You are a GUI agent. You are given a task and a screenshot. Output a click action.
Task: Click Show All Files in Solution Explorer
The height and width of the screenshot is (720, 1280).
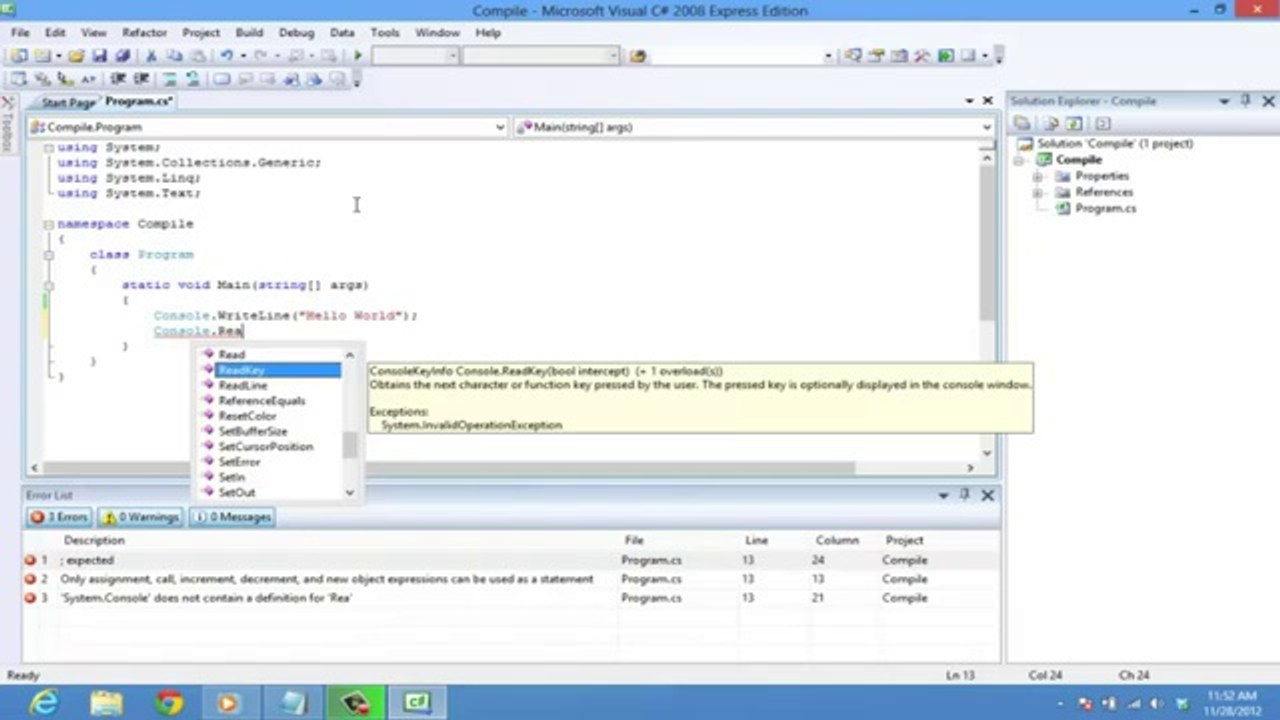pyautogui.click(x=1051, y=123)
